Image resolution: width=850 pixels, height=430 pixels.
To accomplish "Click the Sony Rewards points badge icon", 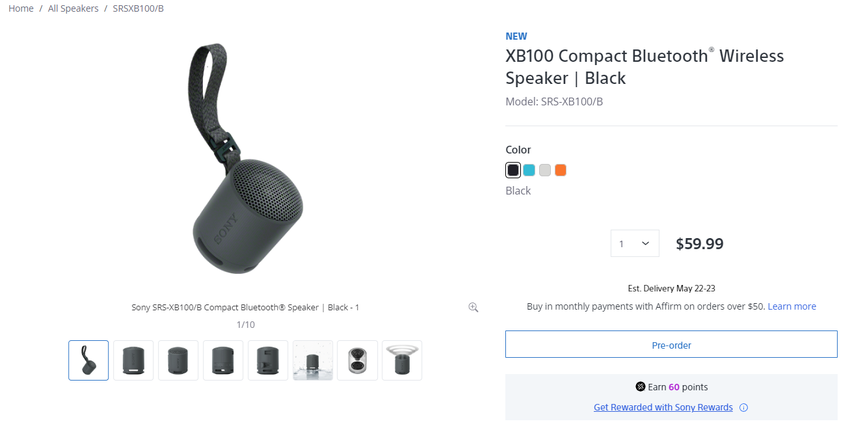I will point(640,387).
